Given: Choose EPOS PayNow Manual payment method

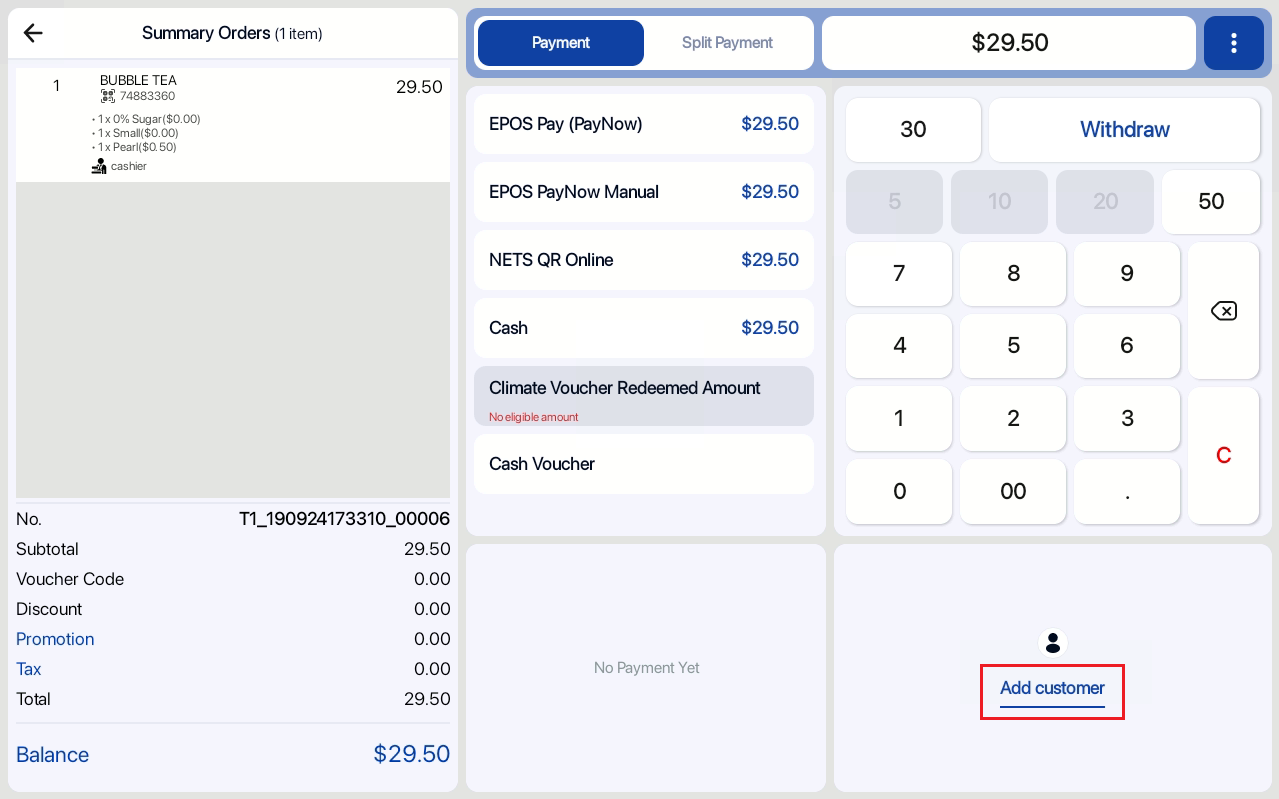Looking at the screenshot, I should coord(644,192).
